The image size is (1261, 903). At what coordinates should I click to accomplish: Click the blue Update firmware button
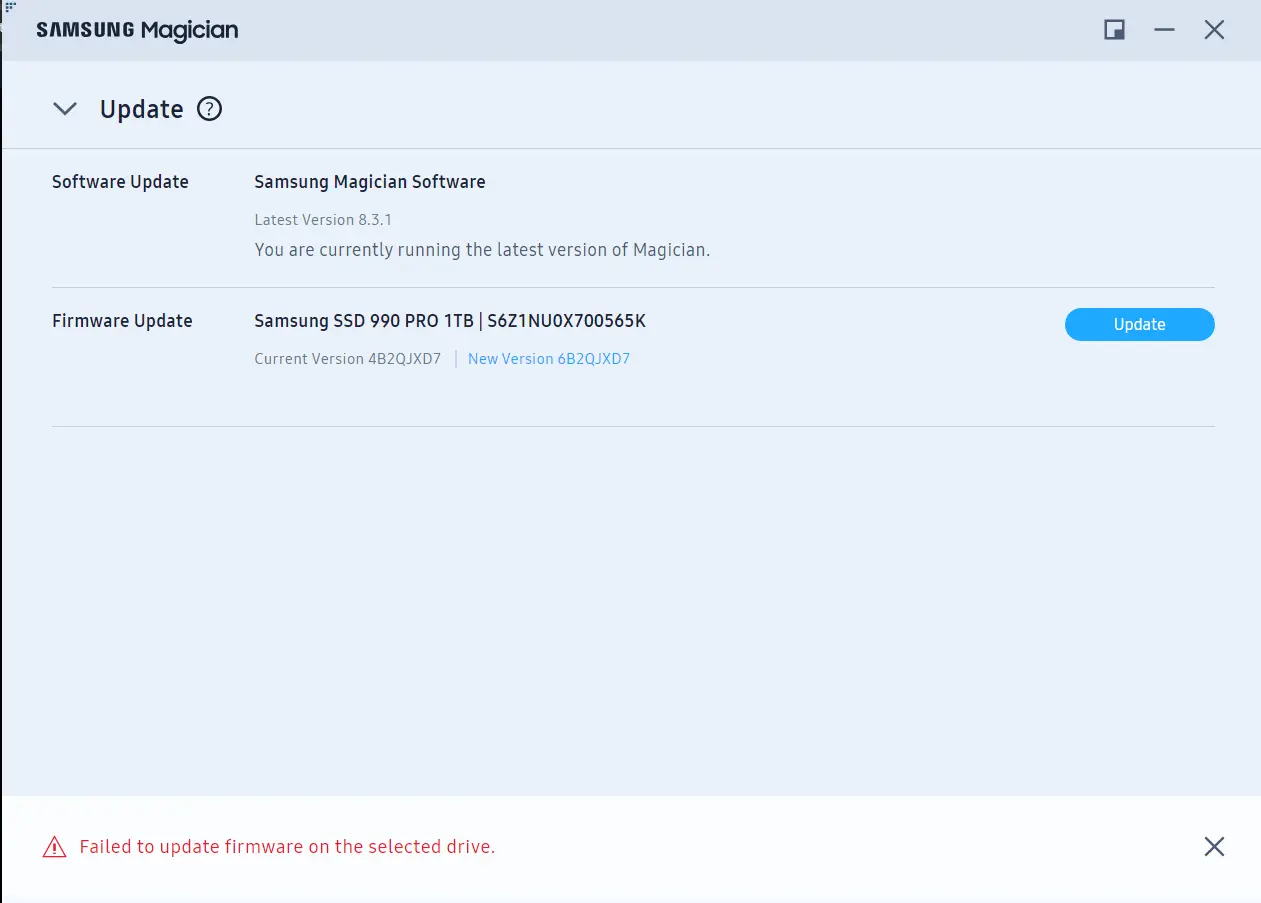point(1139,324)
